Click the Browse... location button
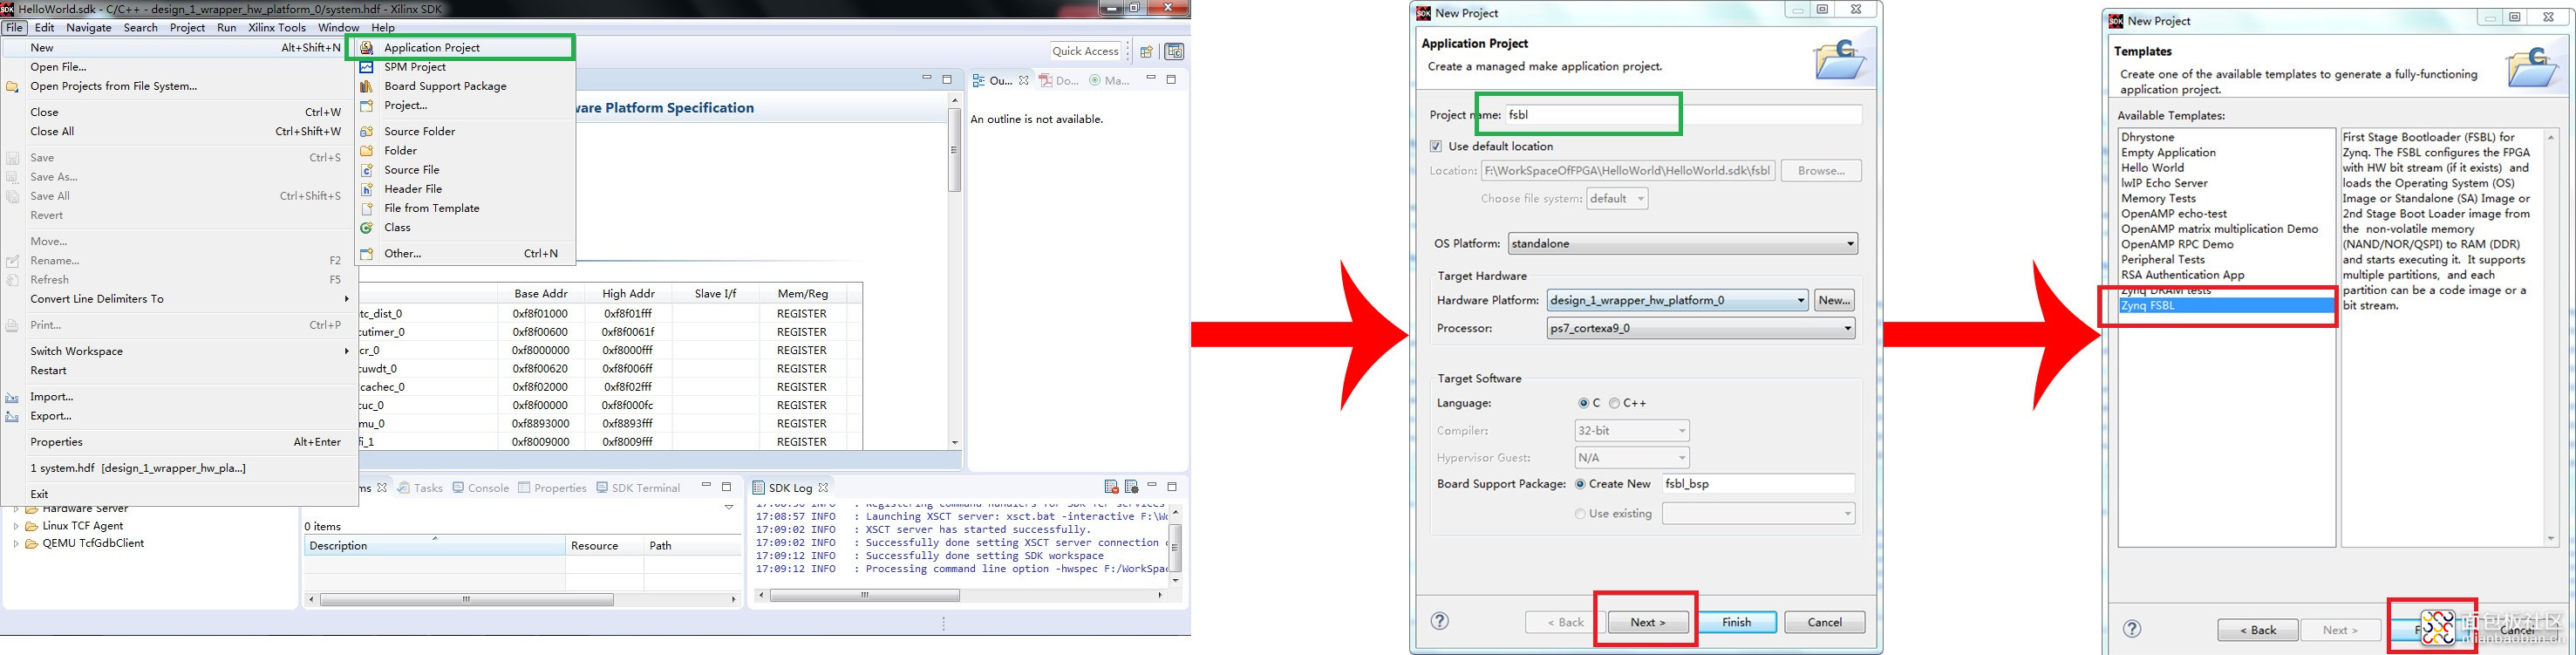 1821,171
